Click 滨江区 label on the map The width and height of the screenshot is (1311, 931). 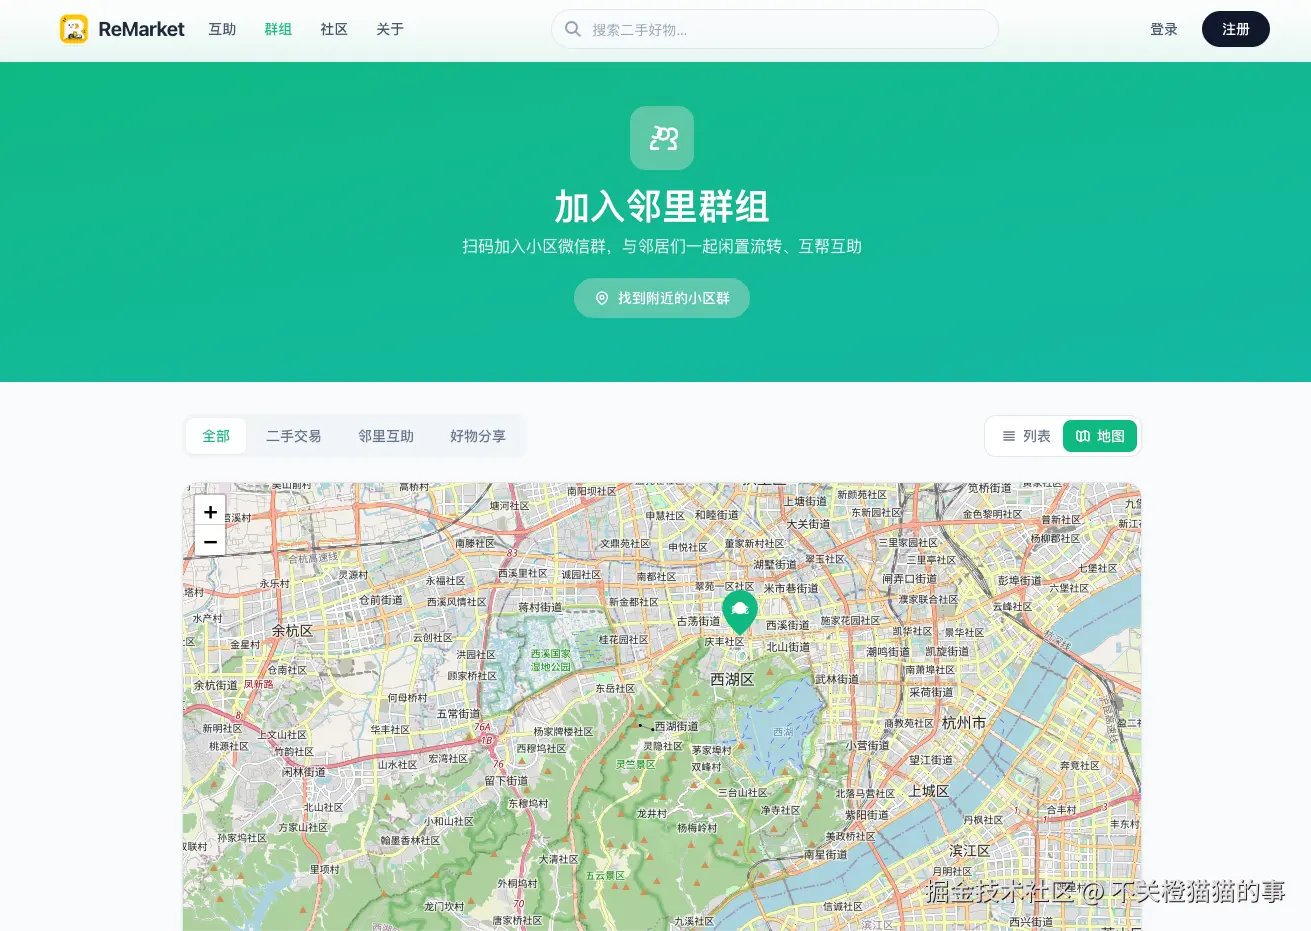(x=970, y=851)
